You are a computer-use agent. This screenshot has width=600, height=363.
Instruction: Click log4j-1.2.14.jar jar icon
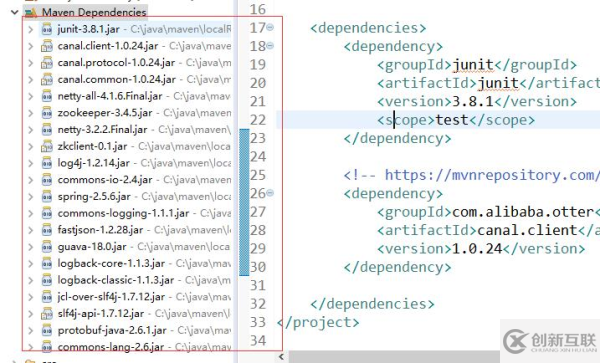(x=47, y=163)
